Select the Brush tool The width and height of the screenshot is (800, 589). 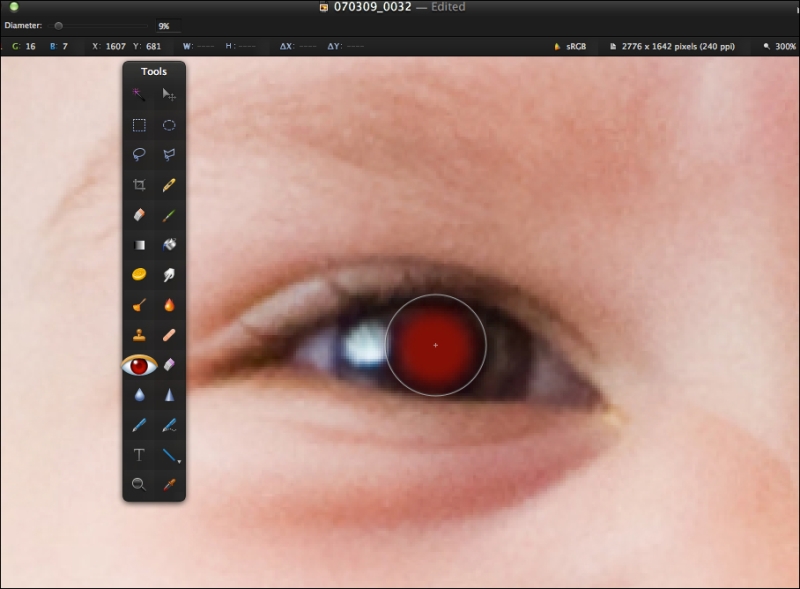[x=169, y=215]
